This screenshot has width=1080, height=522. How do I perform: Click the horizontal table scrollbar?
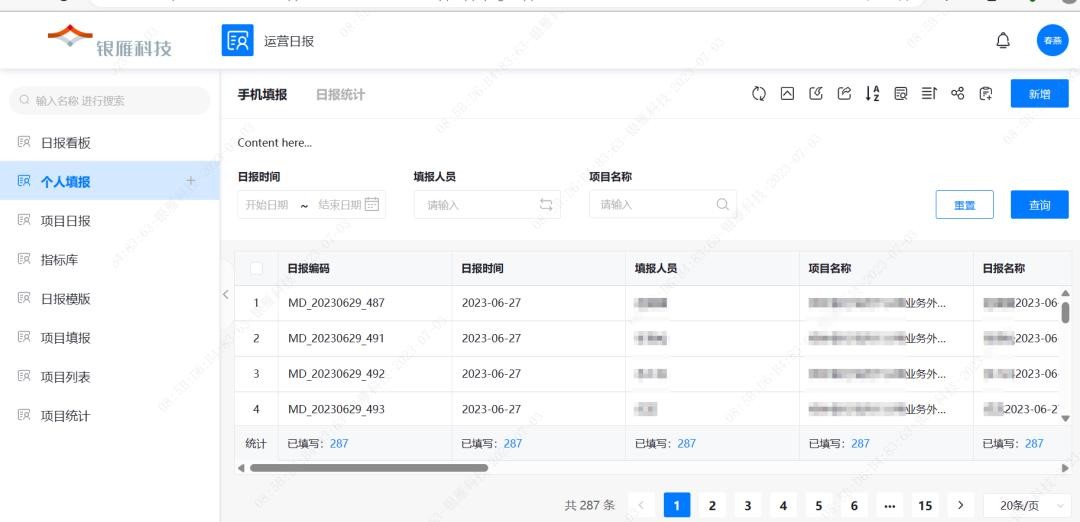[368, 468]
